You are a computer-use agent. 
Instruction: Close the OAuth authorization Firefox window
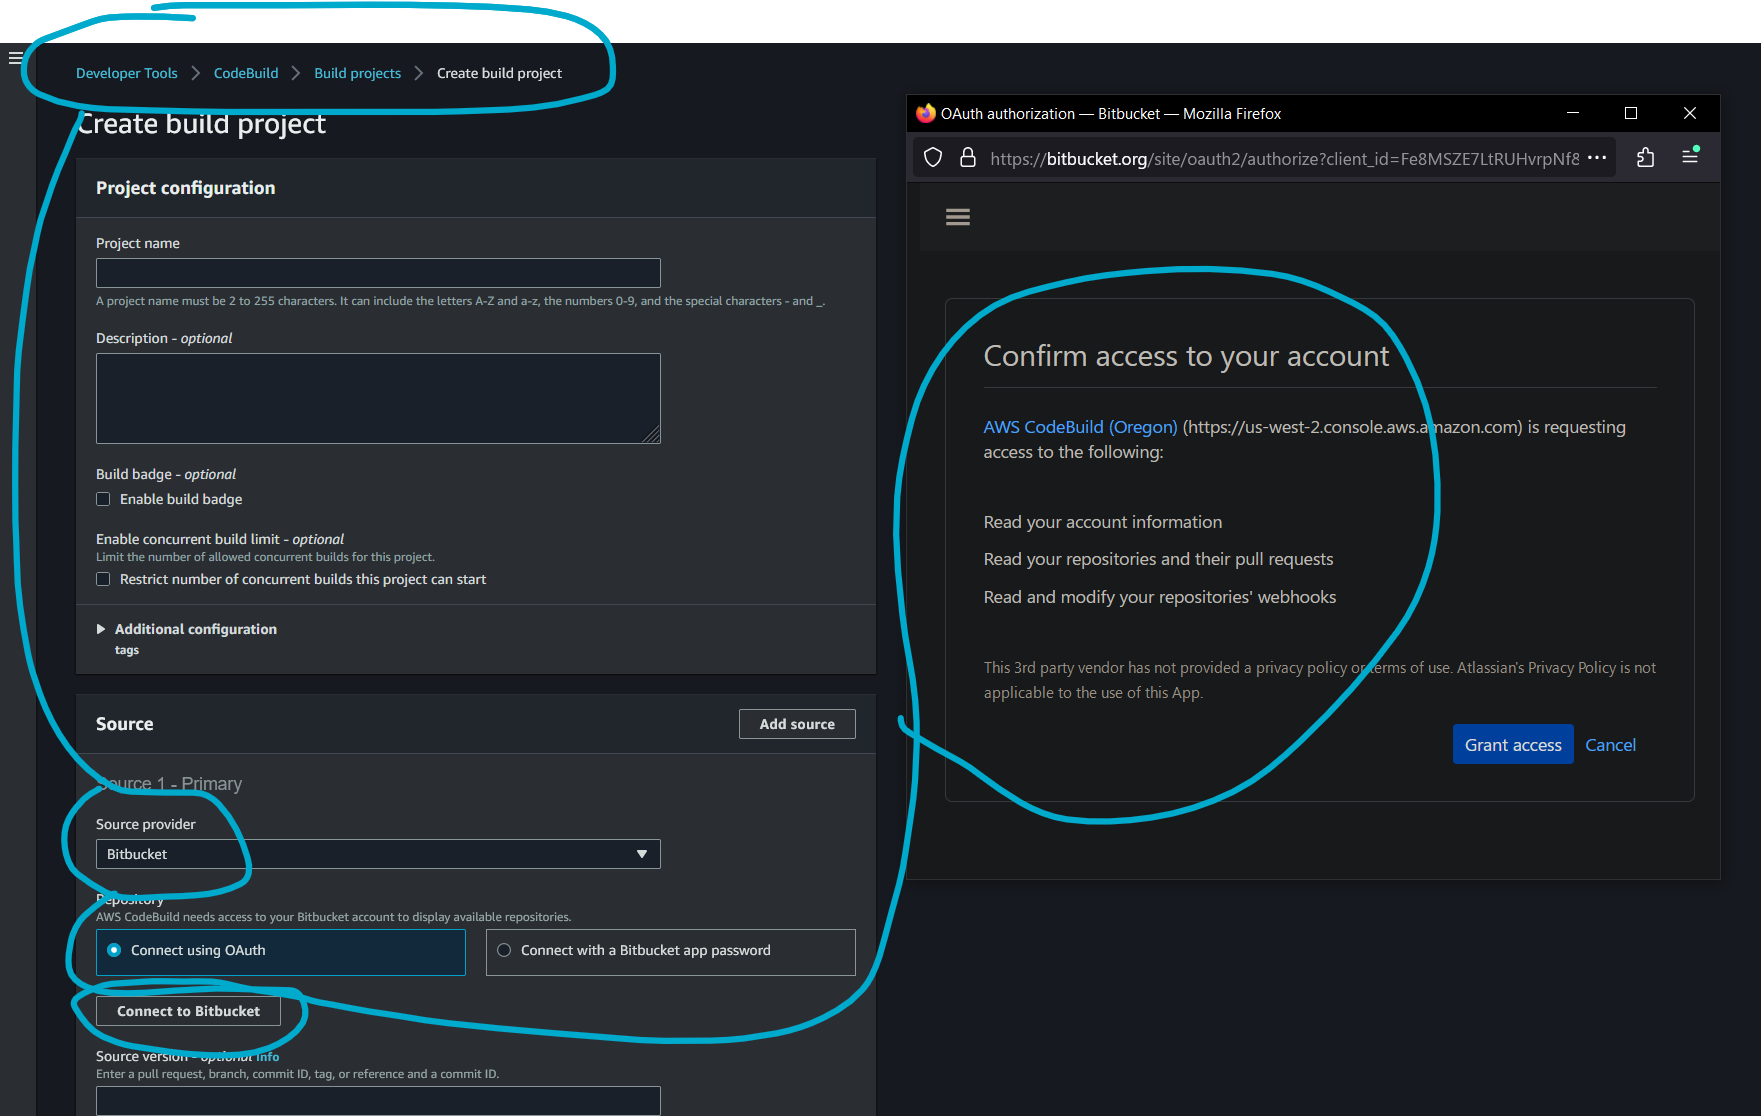click(1690, 113)
